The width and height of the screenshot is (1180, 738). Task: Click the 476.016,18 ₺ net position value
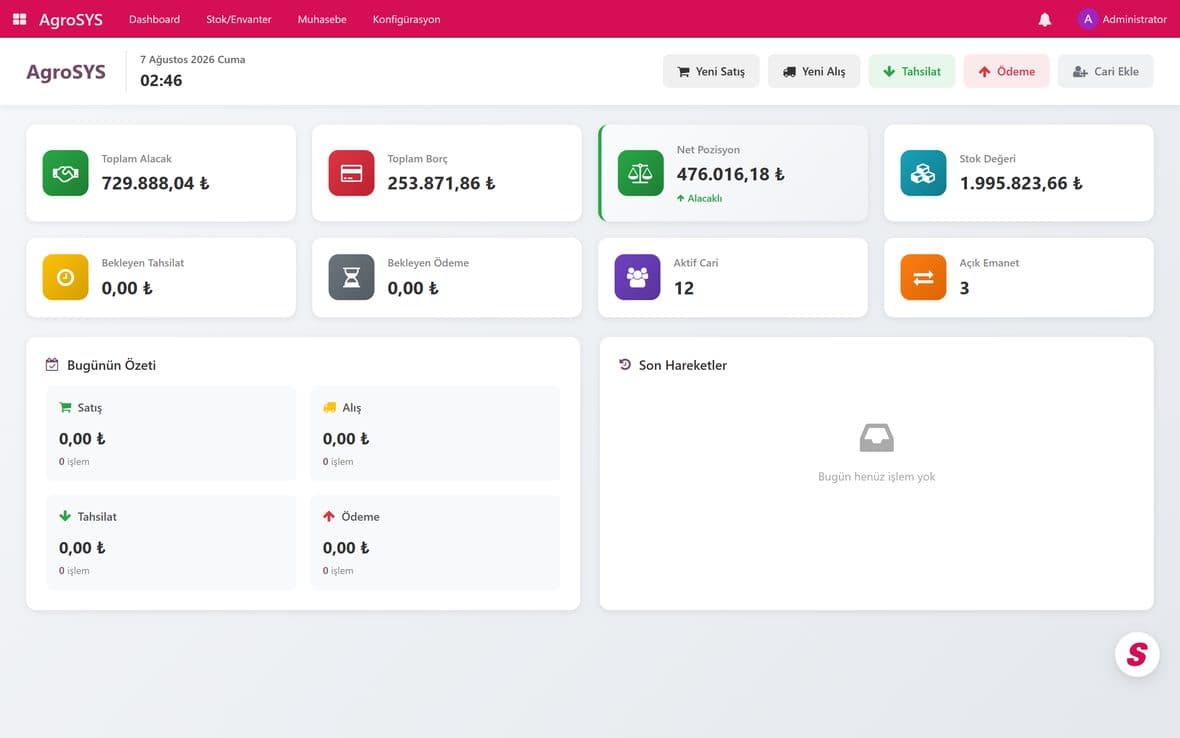731,174
